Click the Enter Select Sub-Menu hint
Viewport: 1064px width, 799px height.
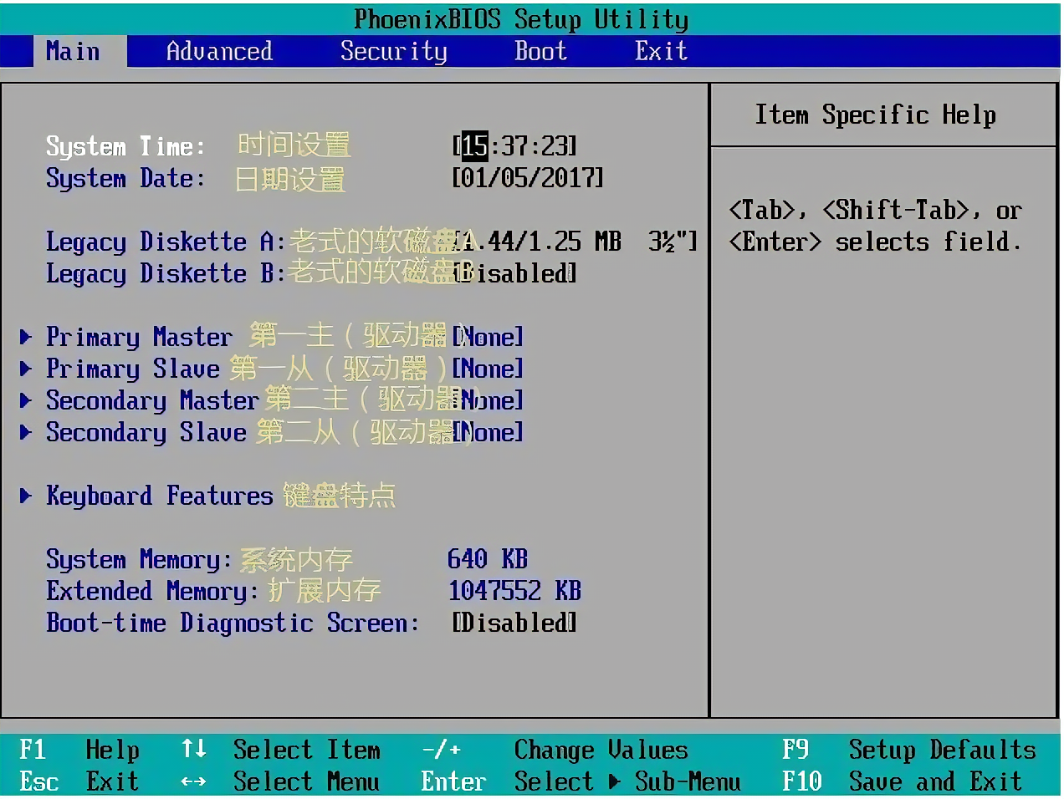point(581,781)
